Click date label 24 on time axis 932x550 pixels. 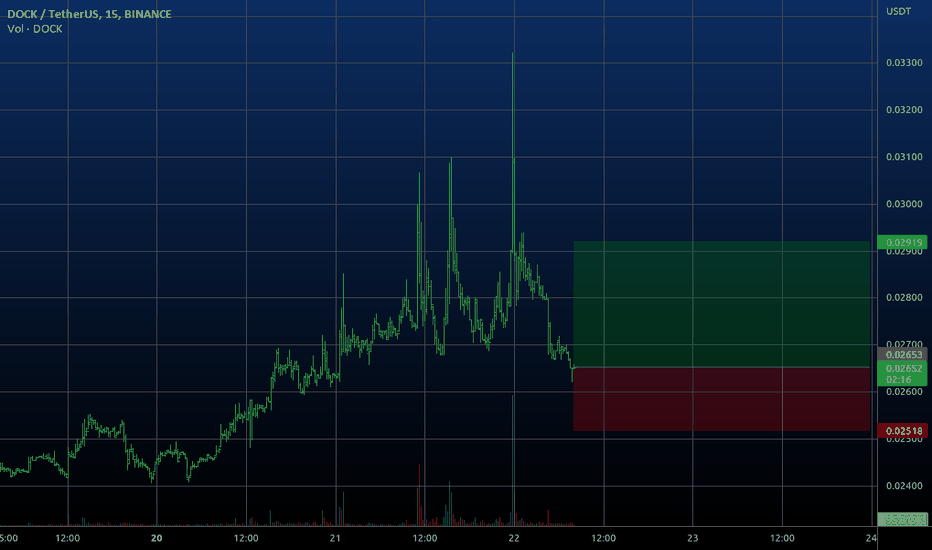871,538
